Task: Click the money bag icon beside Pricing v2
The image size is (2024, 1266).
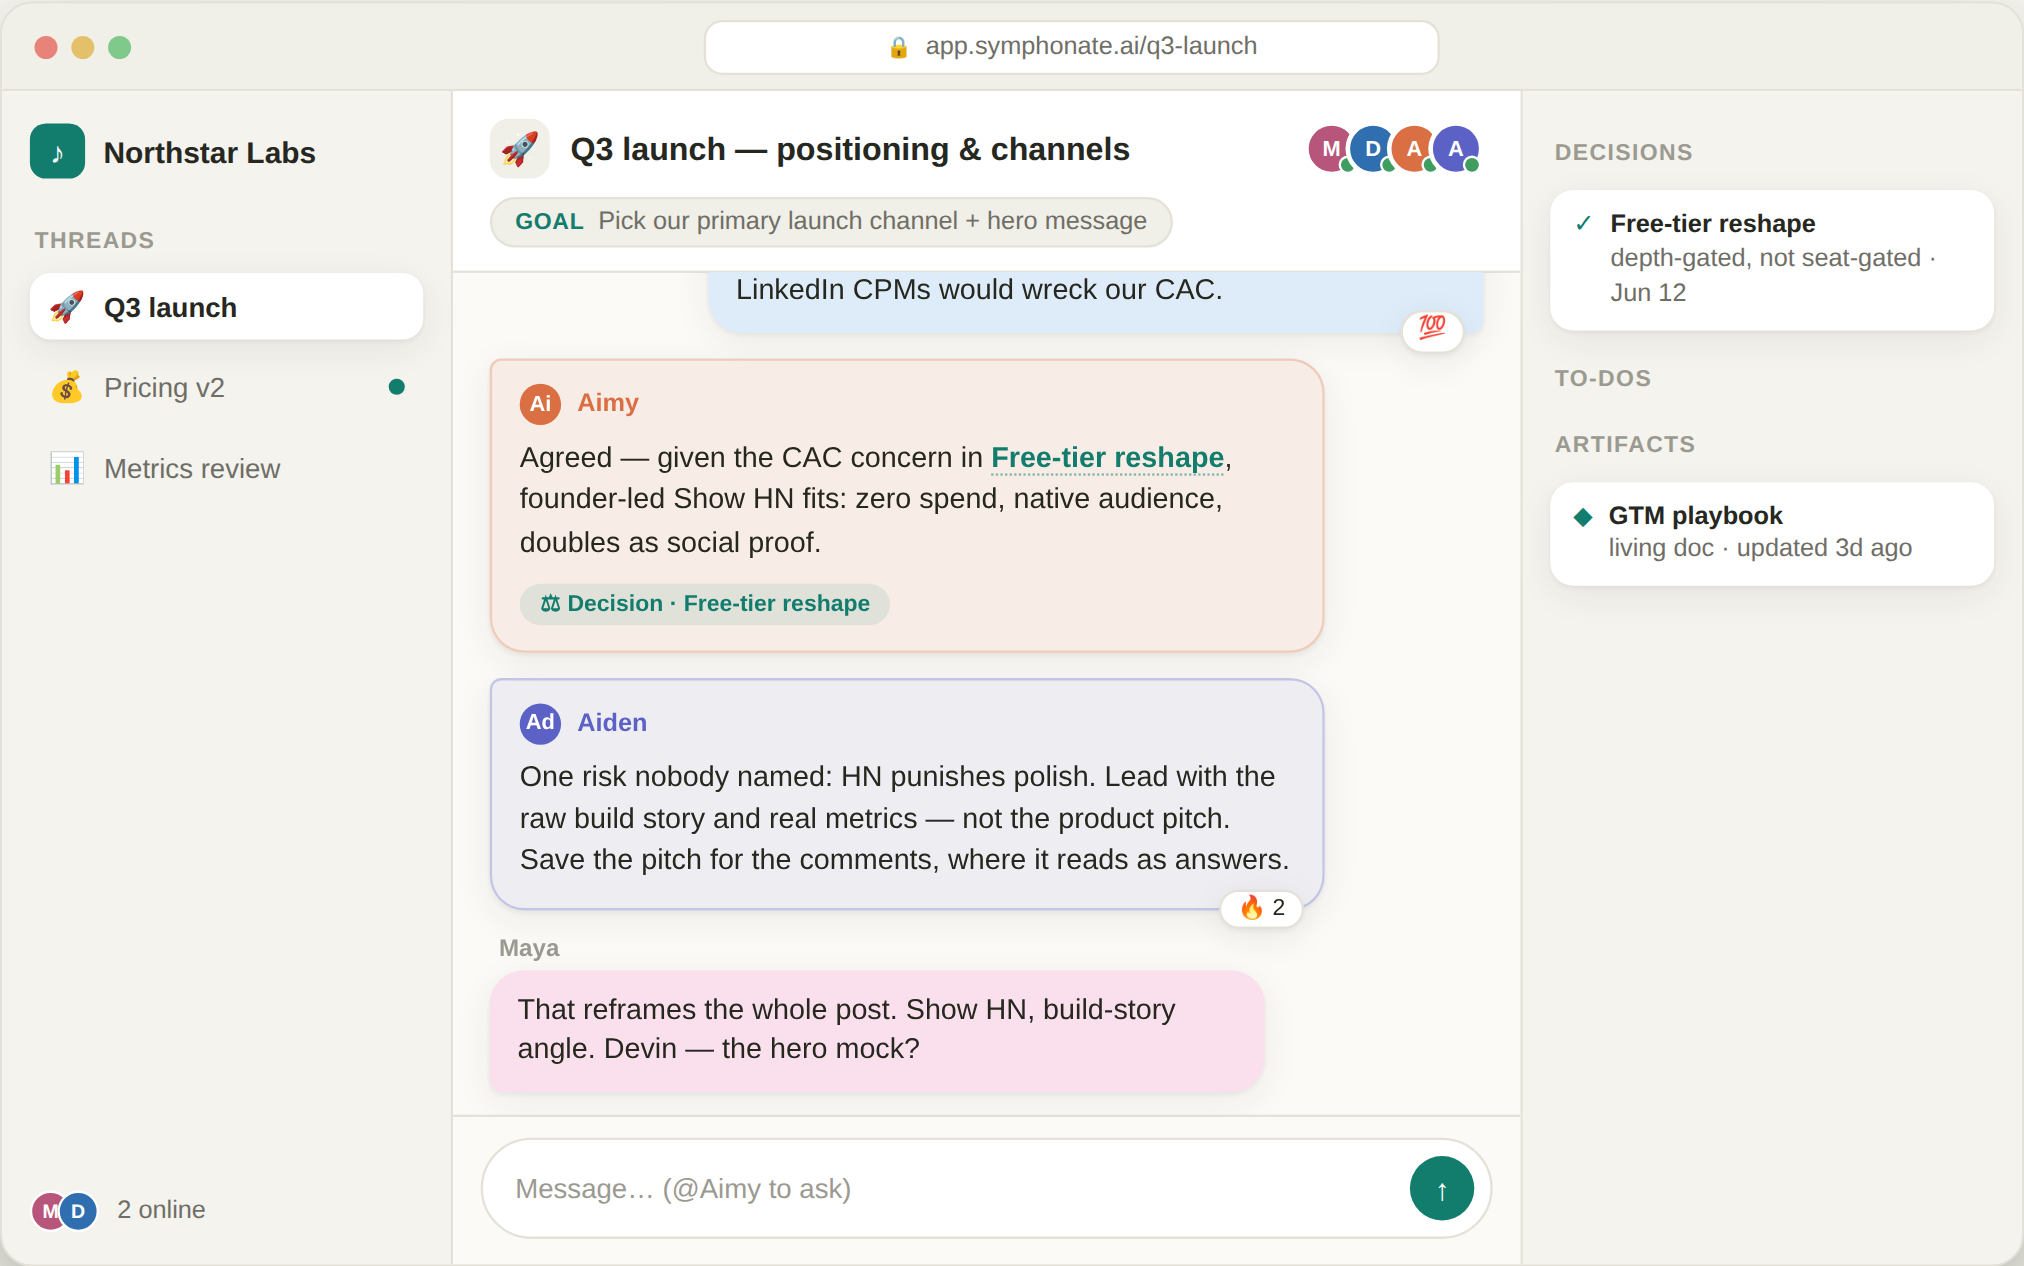Action: 67,387
